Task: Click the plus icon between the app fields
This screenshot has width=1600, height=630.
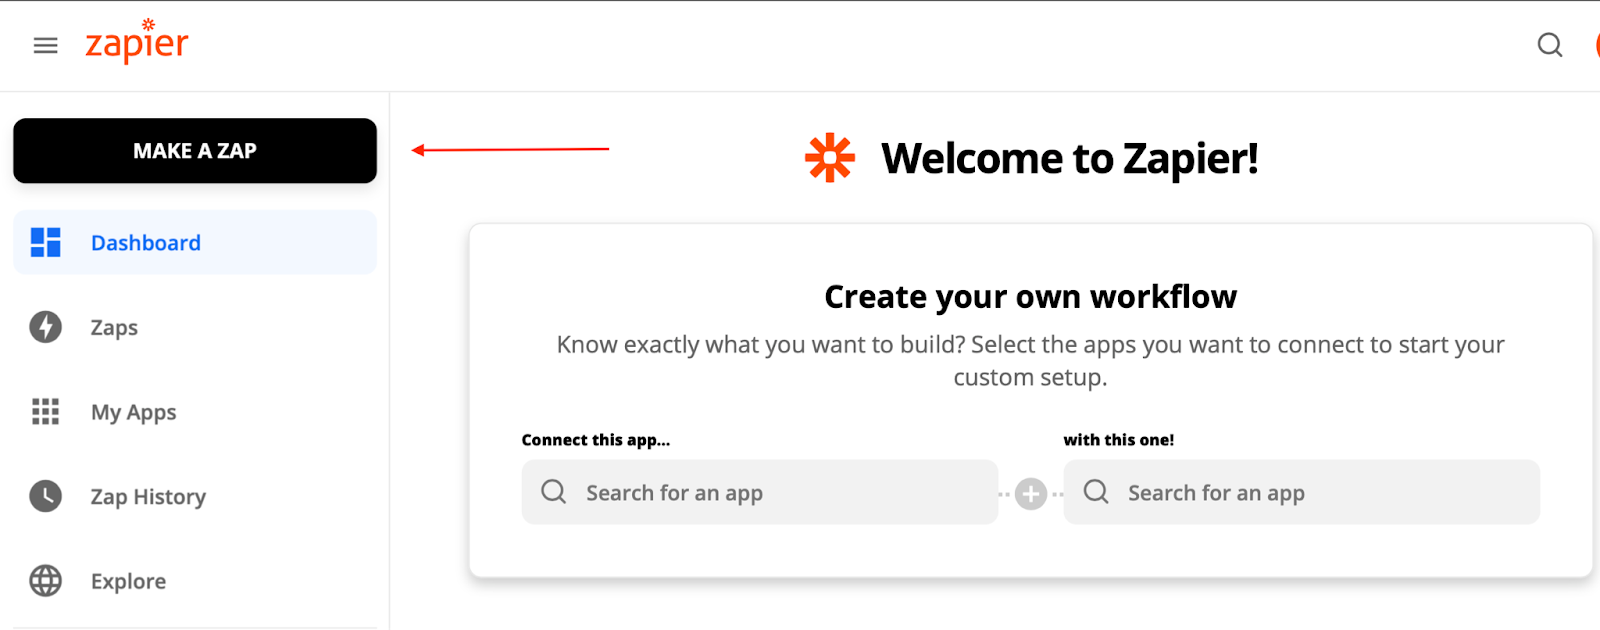Action: coord(1031,494)
